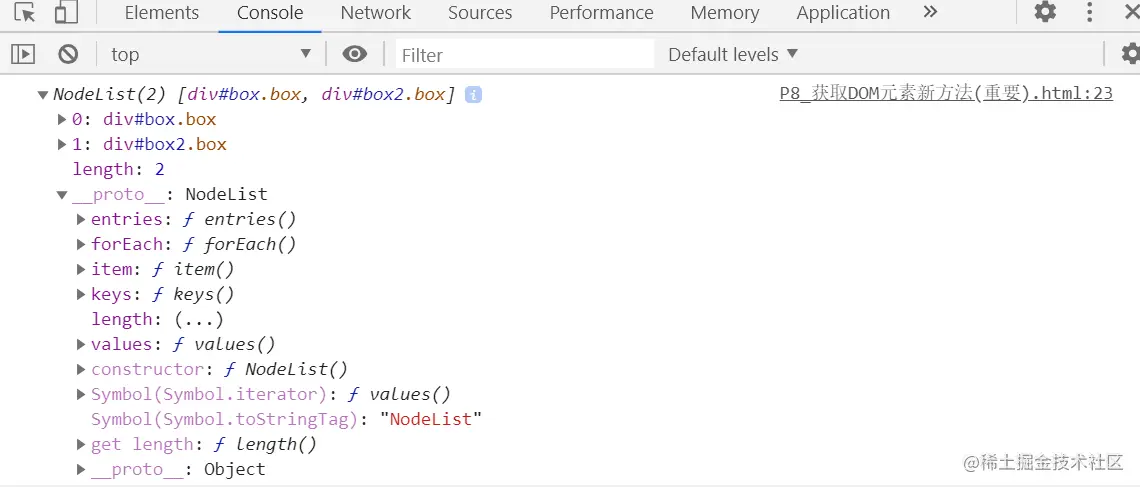Open the Default levels dropdown
1140x489 pixels.
click(x=733, y=54)
